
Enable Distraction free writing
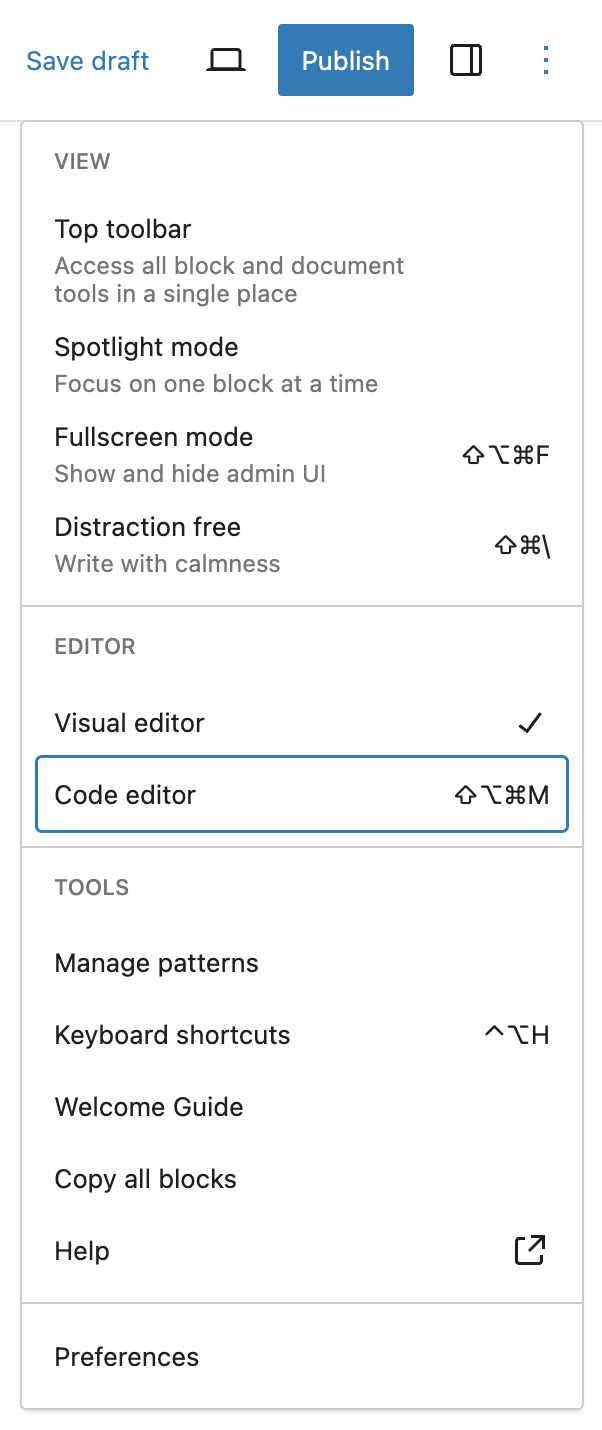point(147,527)
